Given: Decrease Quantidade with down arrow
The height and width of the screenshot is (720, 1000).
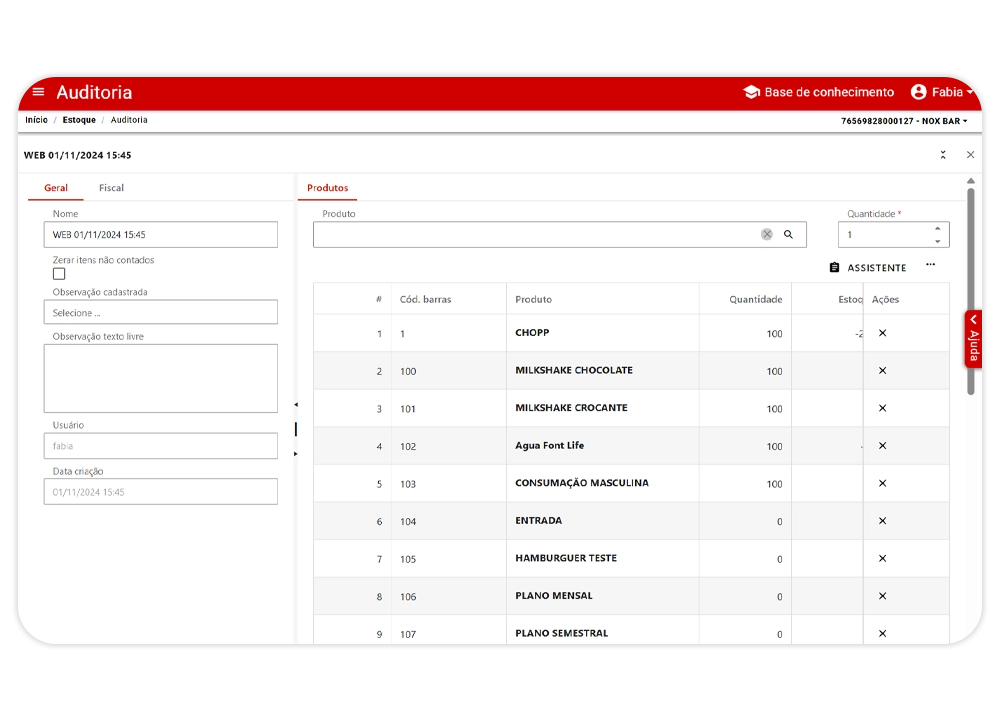Looking at the screenshot, I should (x=938, y=241).
